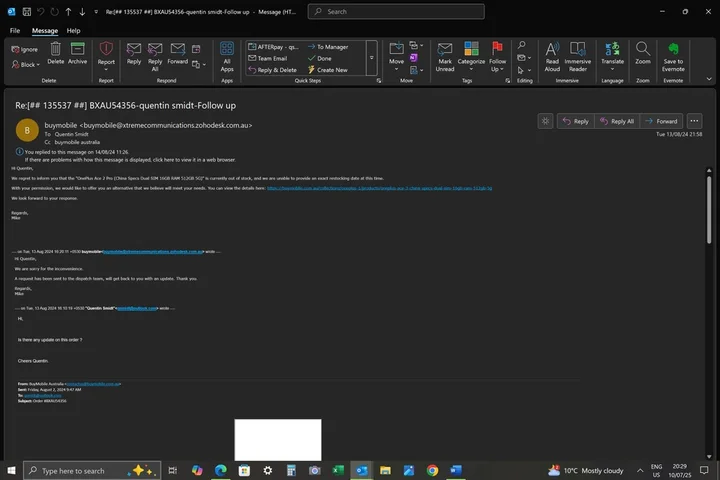Open the Rules dropdown in the Move group
The image size is (720, 480).
click(x=416, y=45)
